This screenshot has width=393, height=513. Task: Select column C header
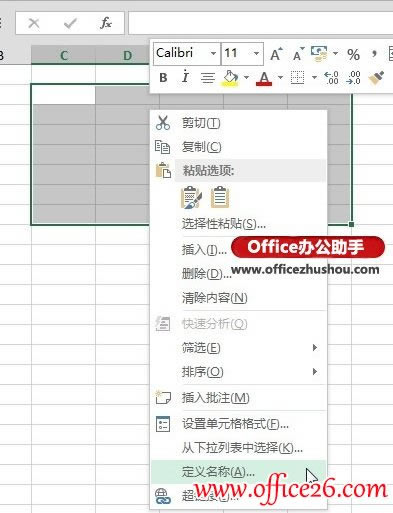click(64, 55)
